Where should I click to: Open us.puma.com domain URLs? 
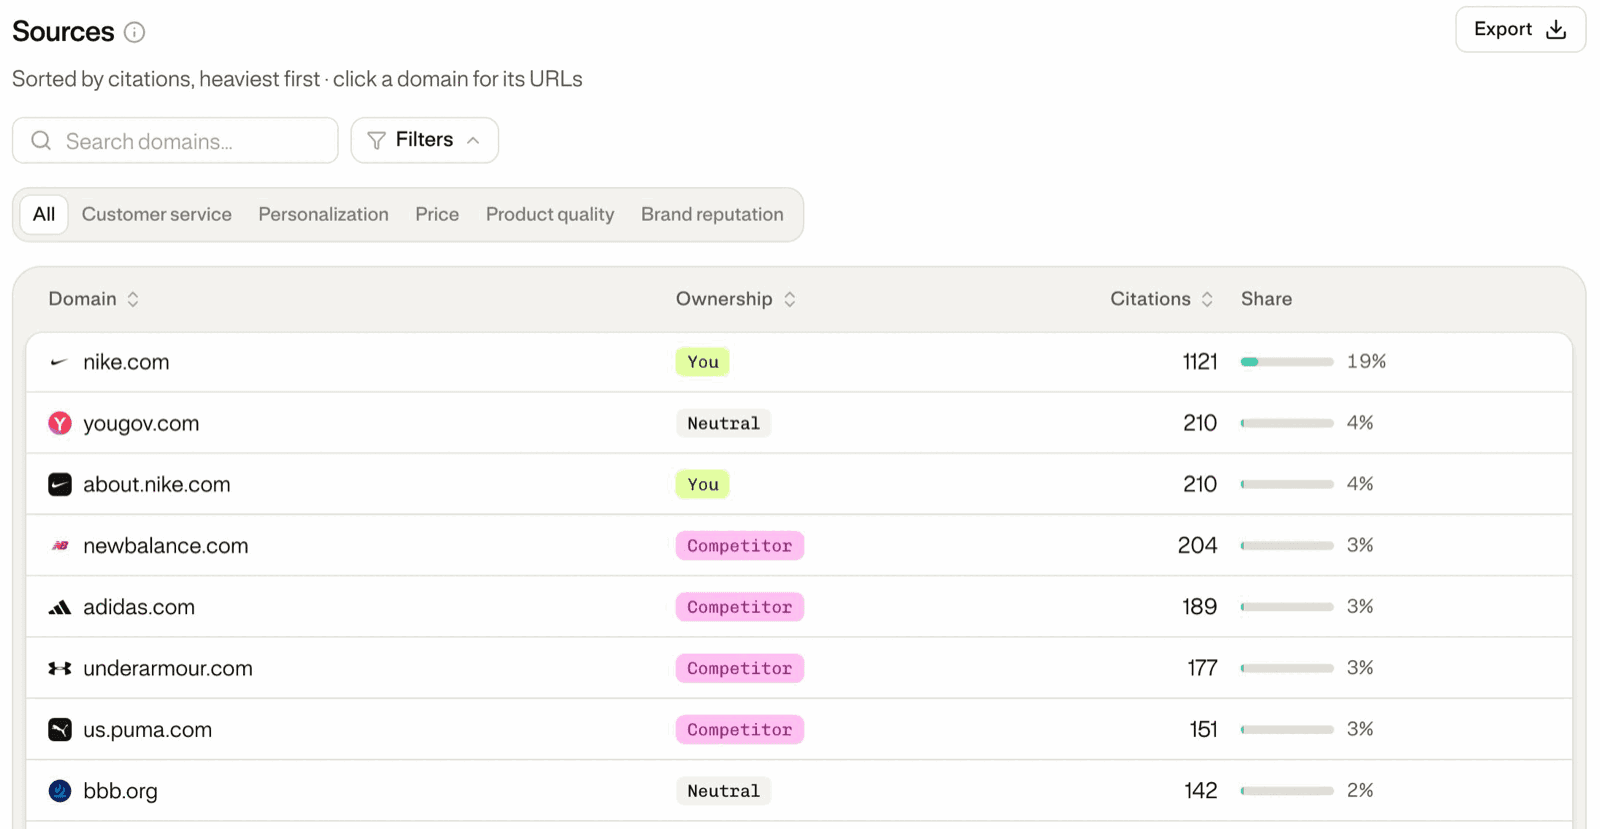pyautogui.click(x=148, y=730)
